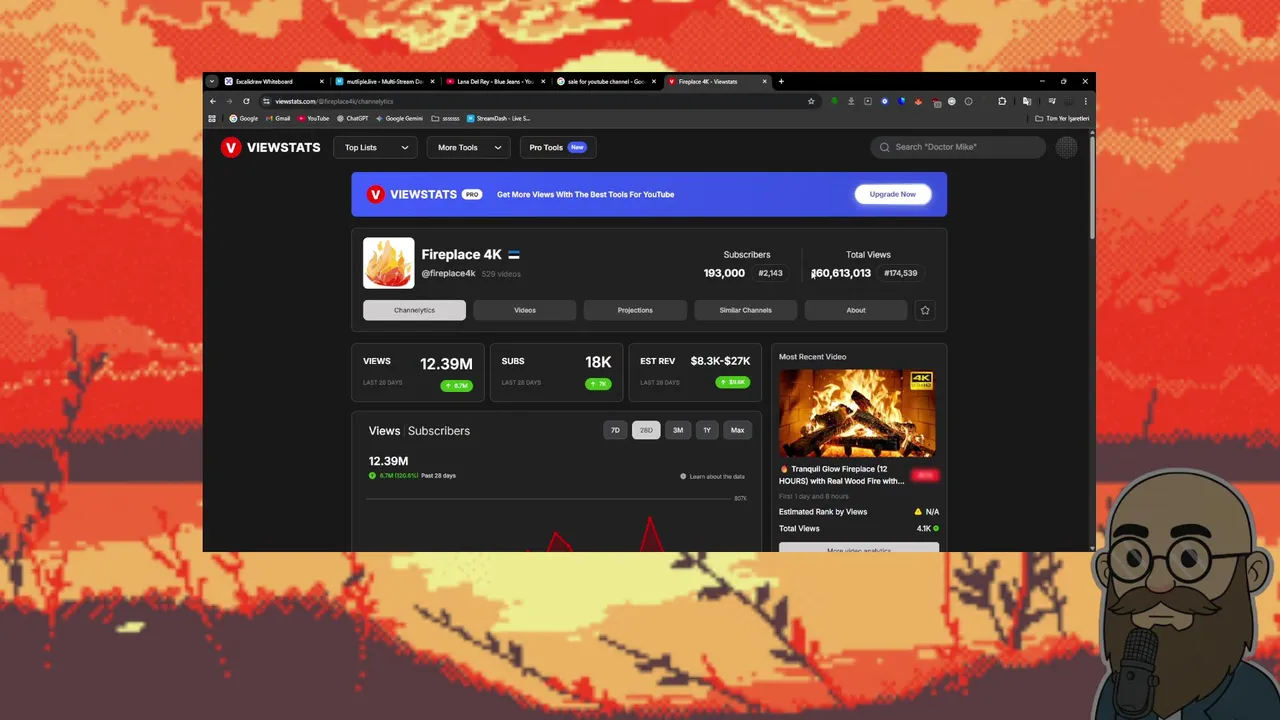Image resolution: width=1280 pixels, height=720 pixels.
Task: Toggle the chart to Subscribers
Action: 439,431
